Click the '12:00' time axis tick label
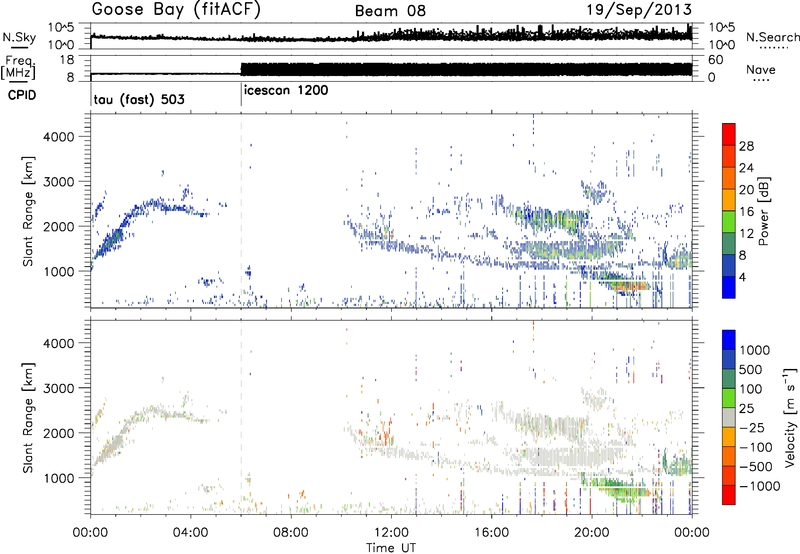800x554 pixels. click(x=391, y=533)
